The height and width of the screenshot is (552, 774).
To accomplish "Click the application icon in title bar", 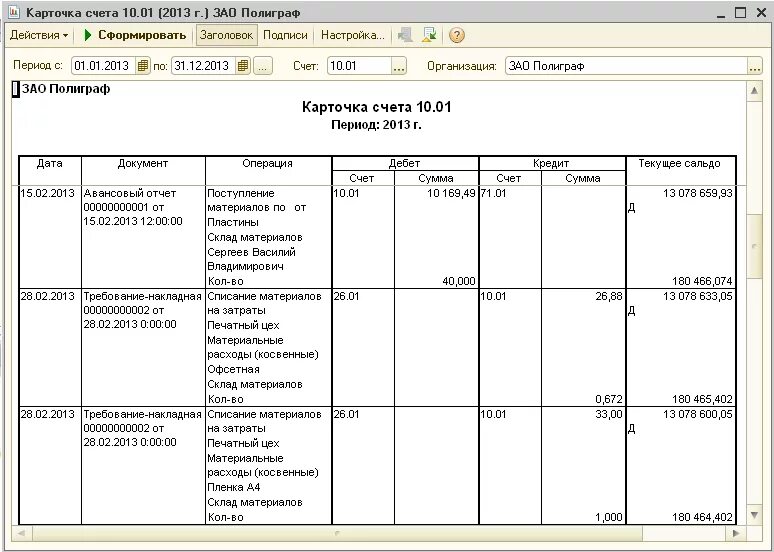I will [x=13, y=12].
